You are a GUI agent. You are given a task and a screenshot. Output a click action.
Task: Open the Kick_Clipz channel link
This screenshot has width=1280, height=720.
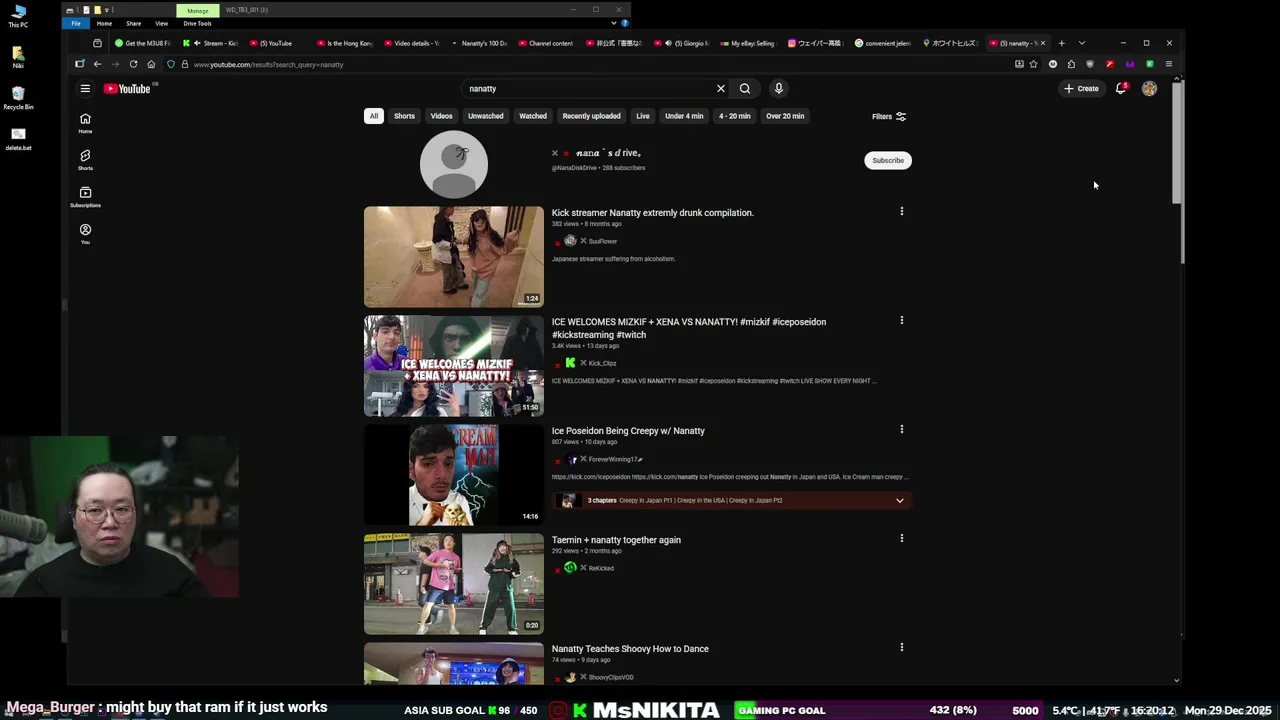602,363
